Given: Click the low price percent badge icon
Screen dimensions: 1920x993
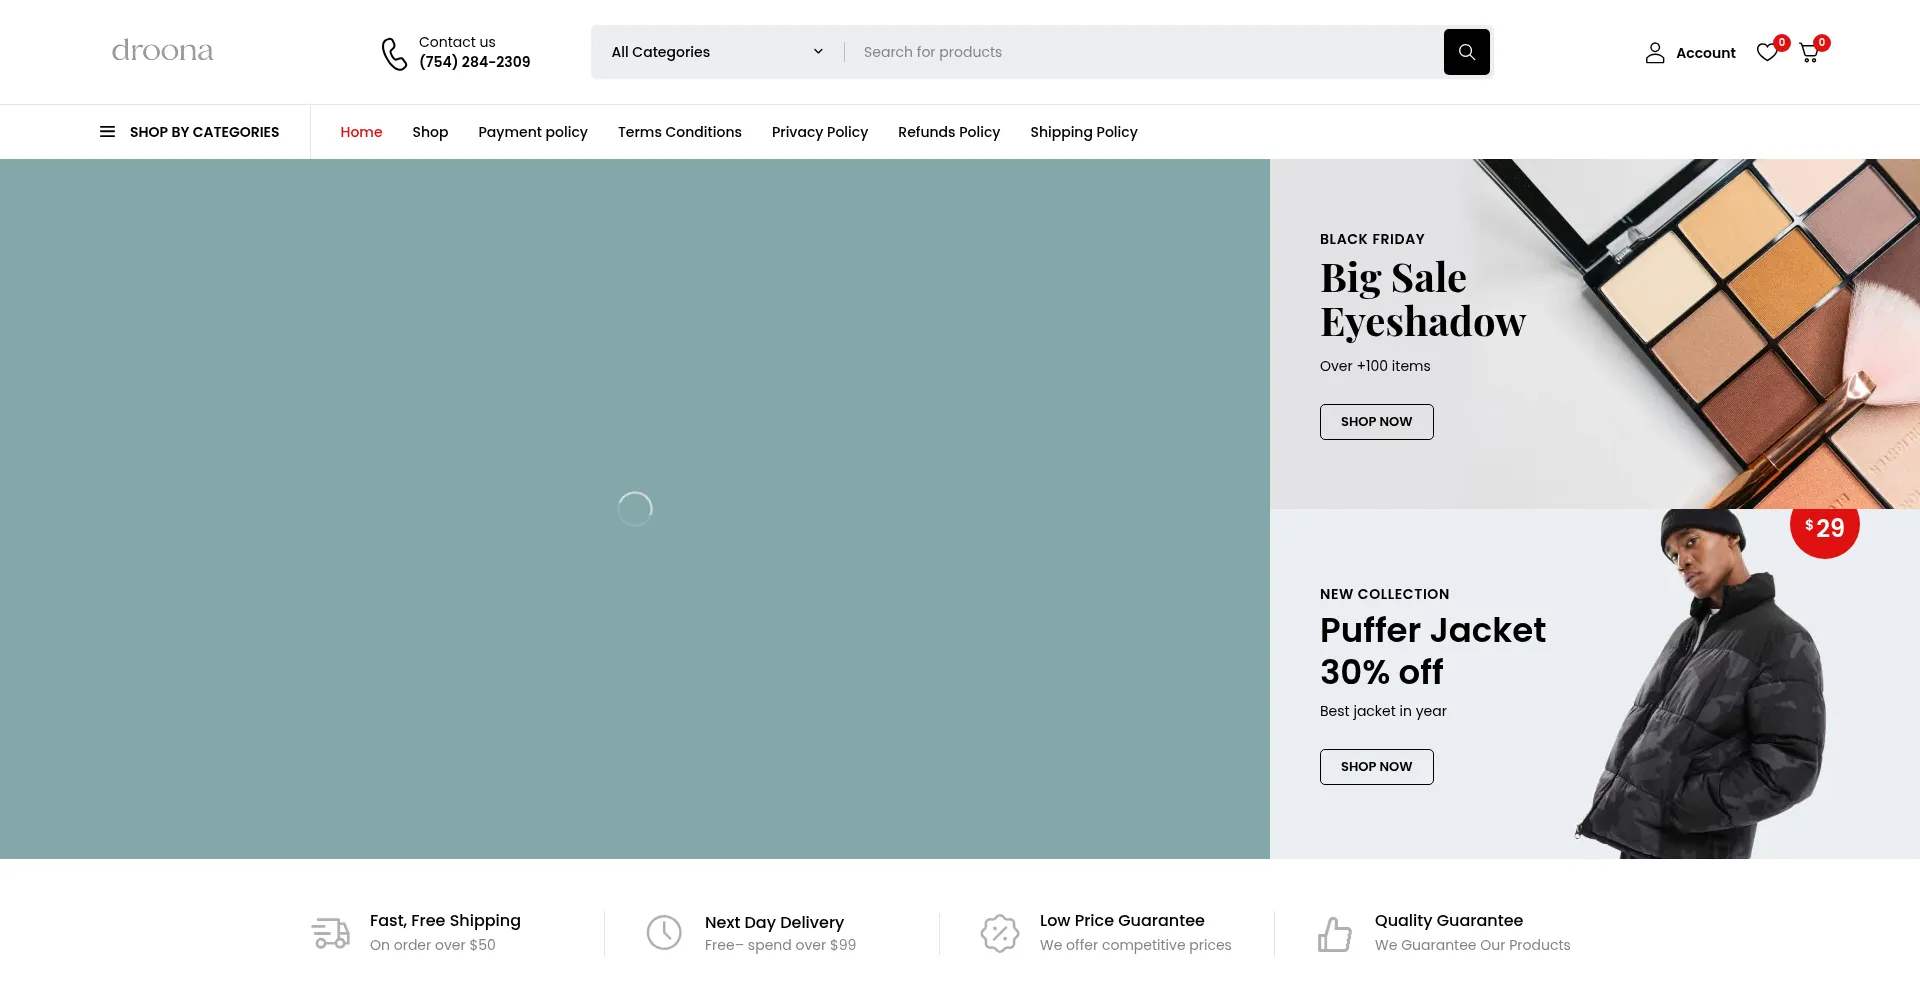Looking at the screenshot, I should 999,933.
